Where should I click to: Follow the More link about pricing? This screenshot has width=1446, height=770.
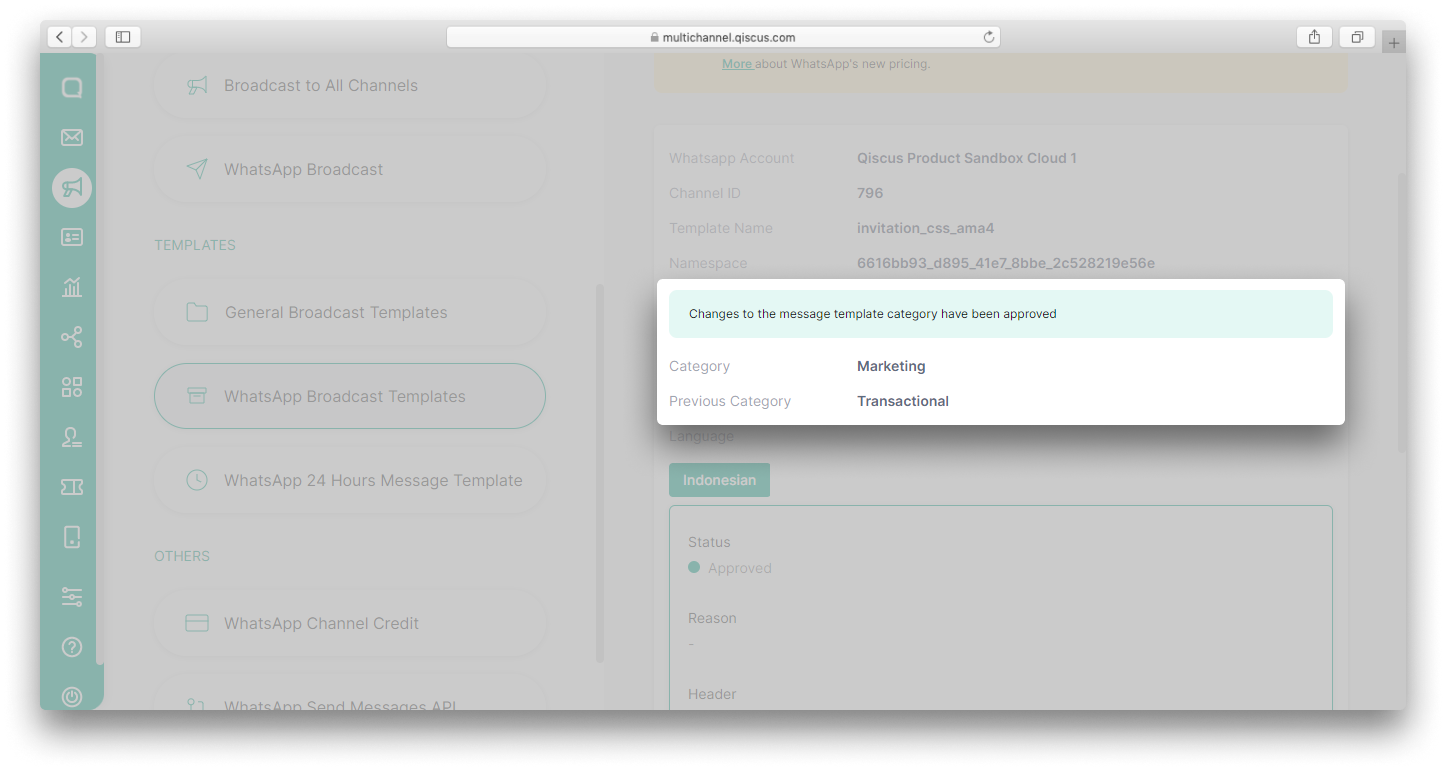(x=737, y=64)
